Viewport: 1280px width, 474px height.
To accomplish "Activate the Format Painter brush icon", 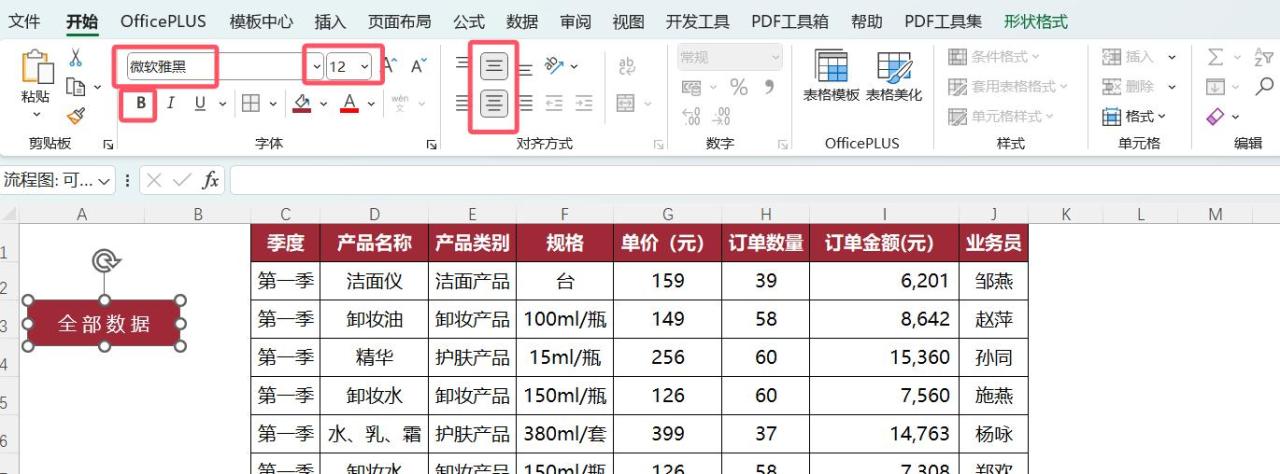I will pos(75,116).
